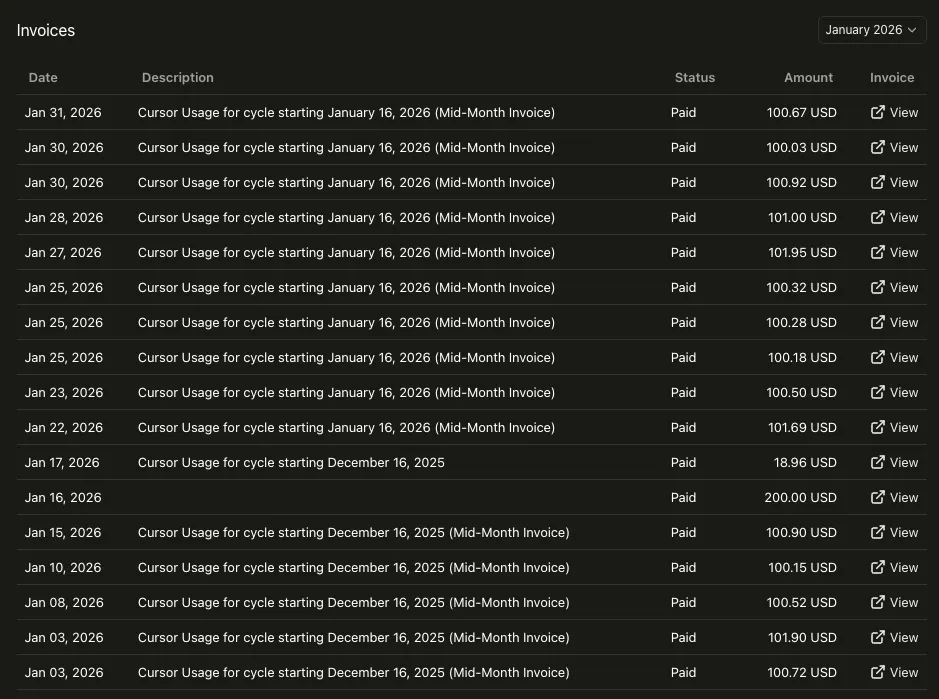The image size is (939, 699).
Task: Select the Jan 28, 2026 date cell
Action: [64, 217]
